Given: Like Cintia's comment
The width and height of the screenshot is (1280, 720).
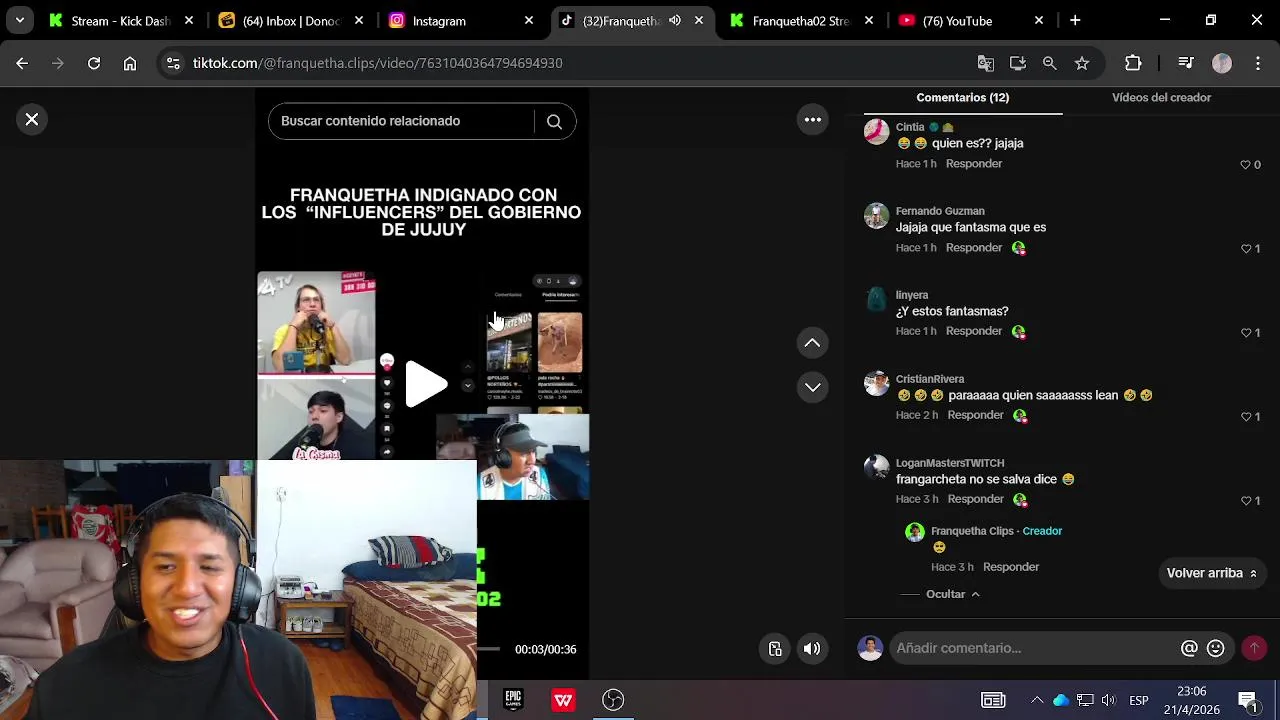Looking at the screenshot, I should click(1246, 164).
